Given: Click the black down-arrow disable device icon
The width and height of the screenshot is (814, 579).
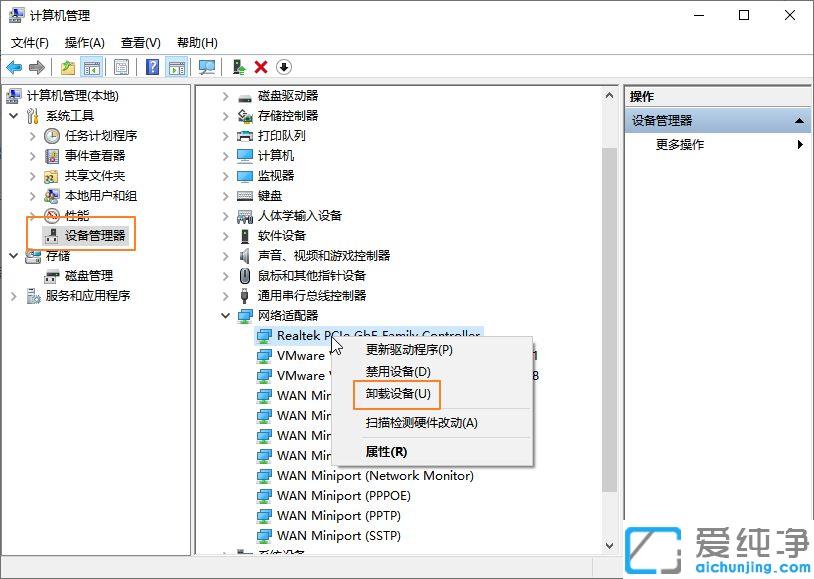Looking at the screenshot, I should (284, 67).
